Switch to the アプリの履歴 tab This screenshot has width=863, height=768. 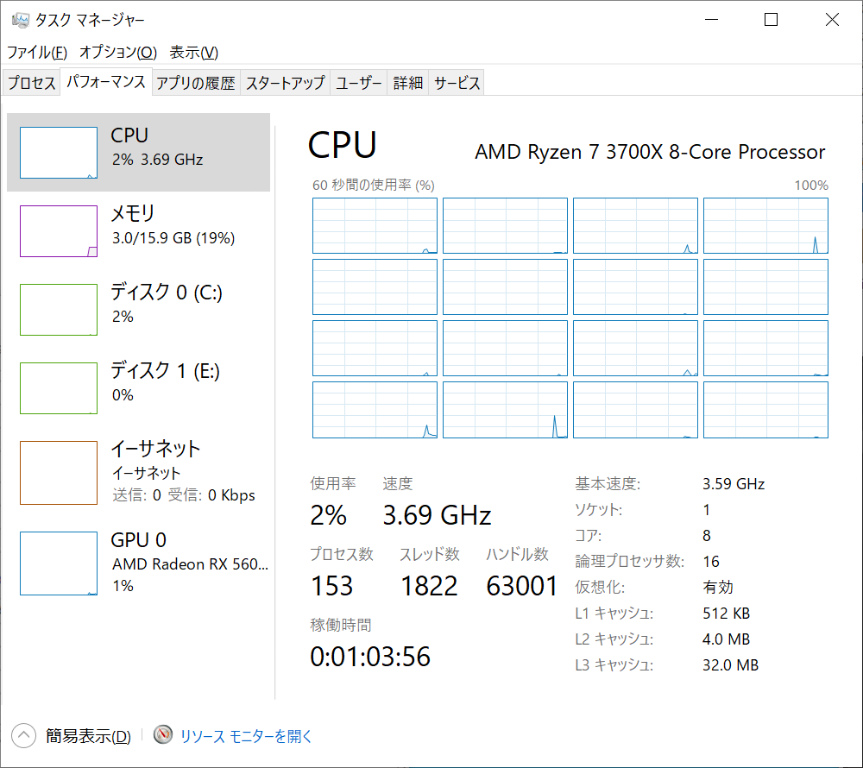(x=196, y=84)
